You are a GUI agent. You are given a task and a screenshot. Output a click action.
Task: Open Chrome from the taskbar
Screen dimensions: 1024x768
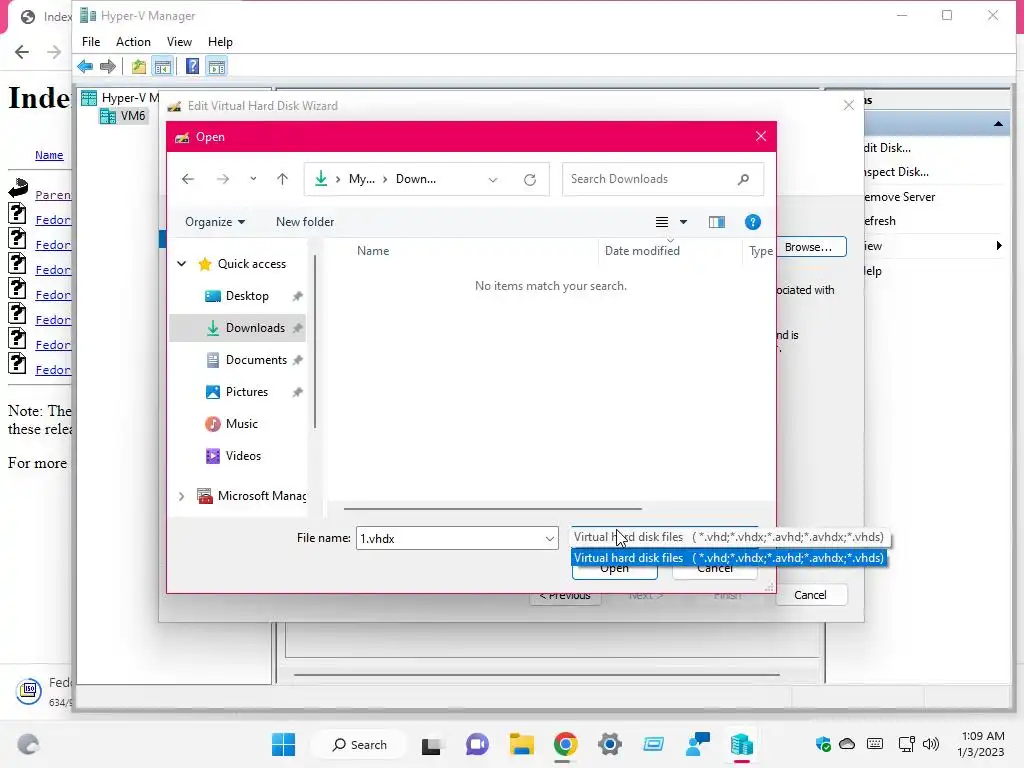coord(566,744)
